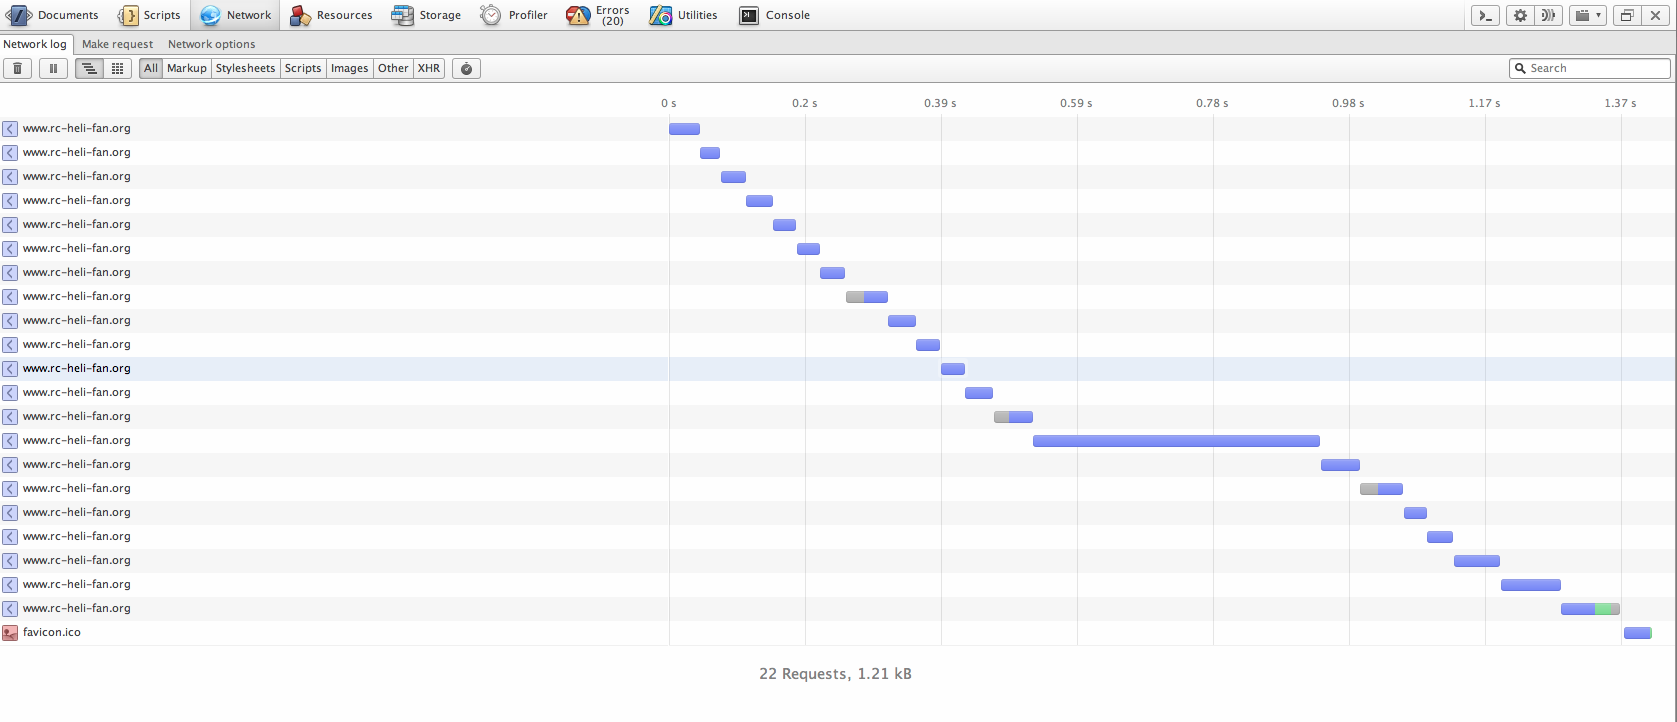This screenshot has width=1677, height=722.
Task: Focus the Search field
Action: coord(1590,68)
